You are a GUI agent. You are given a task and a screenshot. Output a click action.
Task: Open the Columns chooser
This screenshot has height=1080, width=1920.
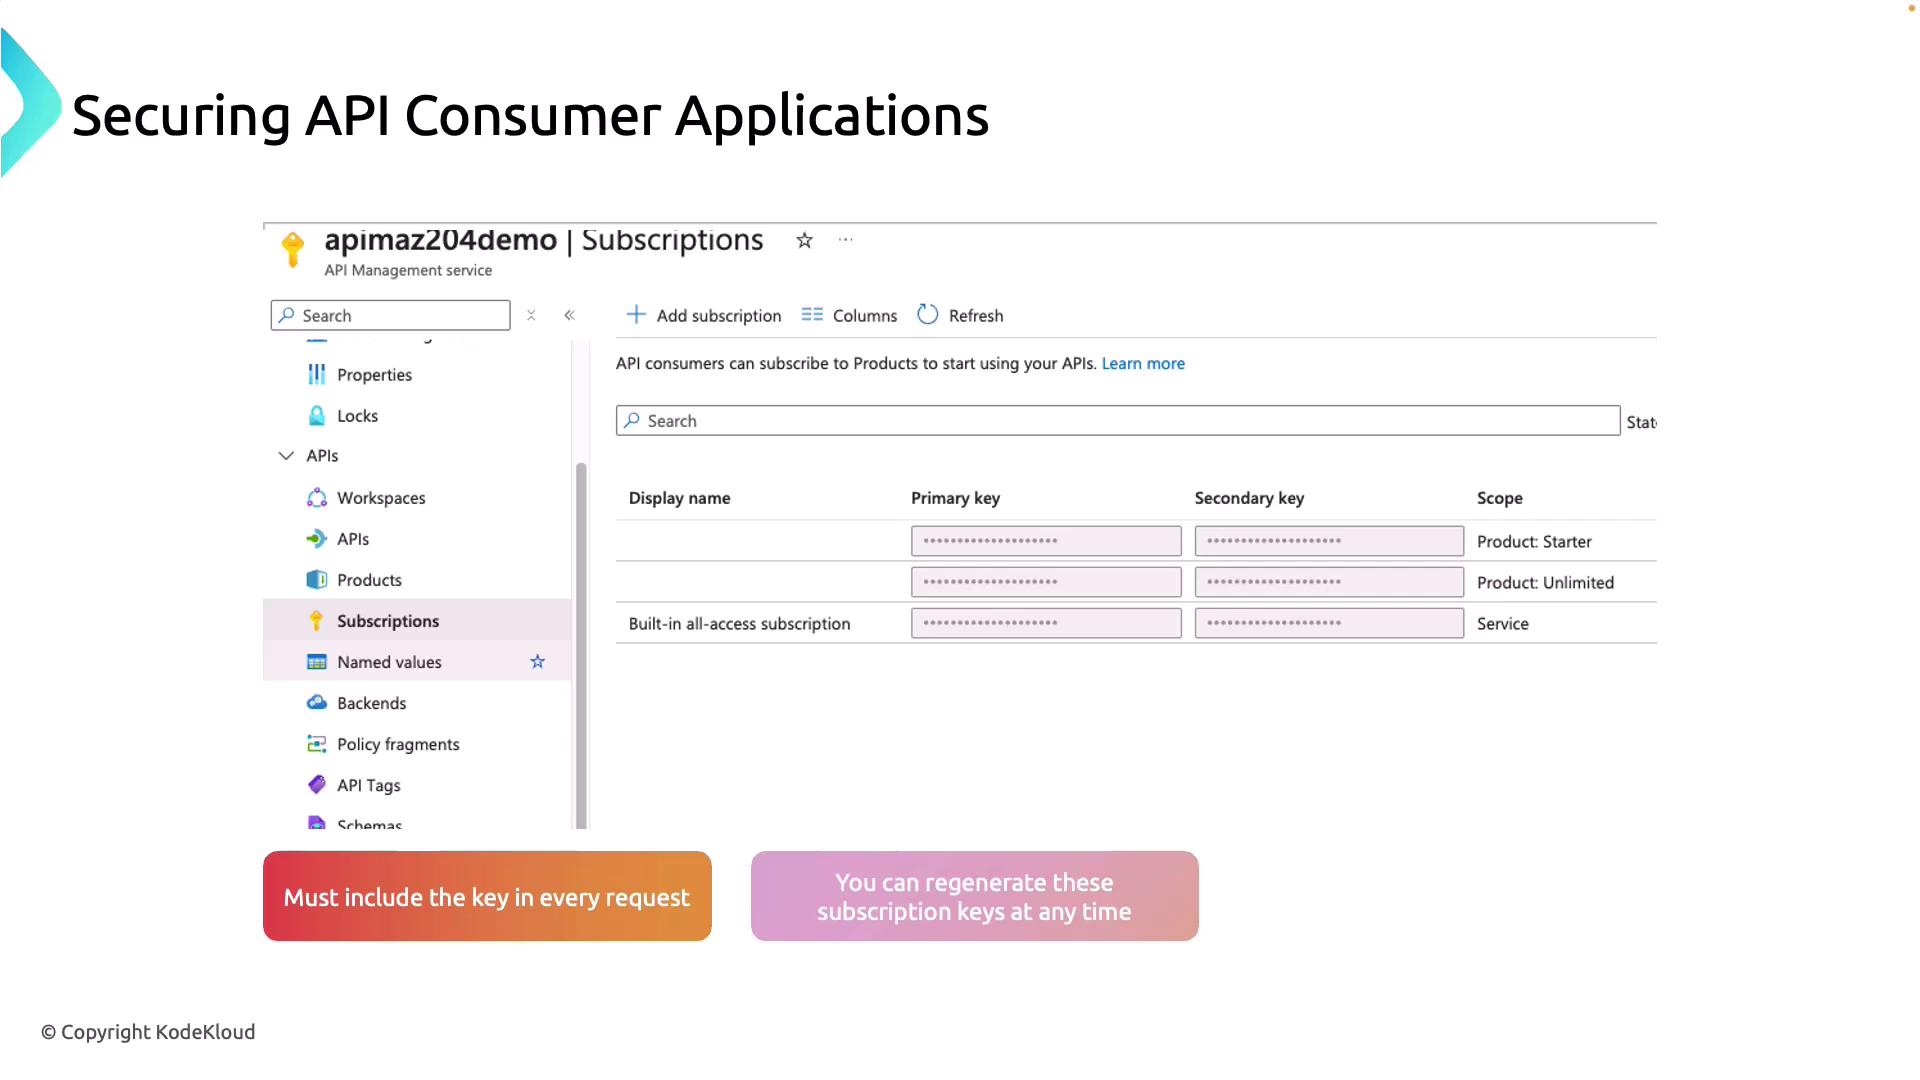[849, 316]
